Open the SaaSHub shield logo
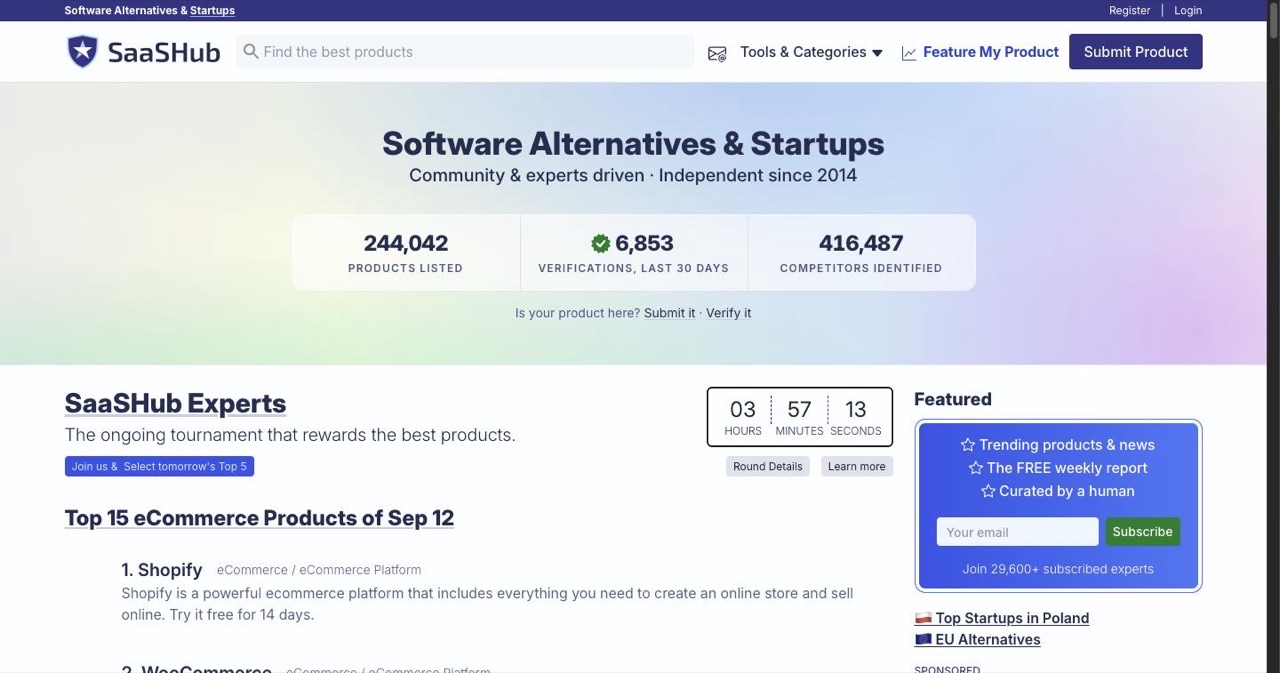 [82, 52]
